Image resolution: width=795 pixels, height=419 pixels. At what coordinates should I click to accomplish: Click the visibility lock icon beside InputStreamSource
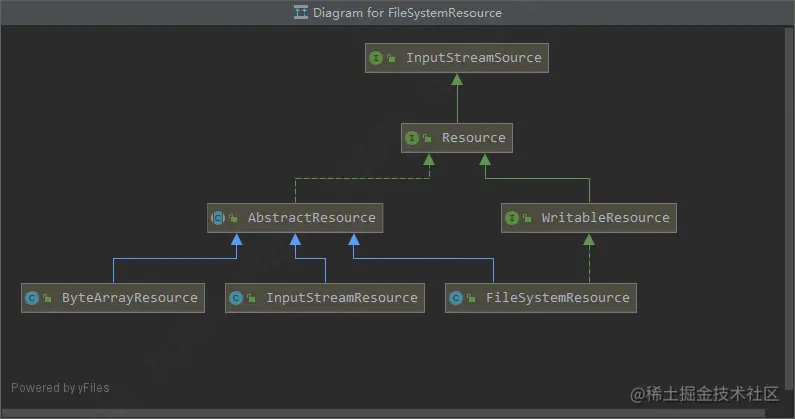(x=391, y=58)
